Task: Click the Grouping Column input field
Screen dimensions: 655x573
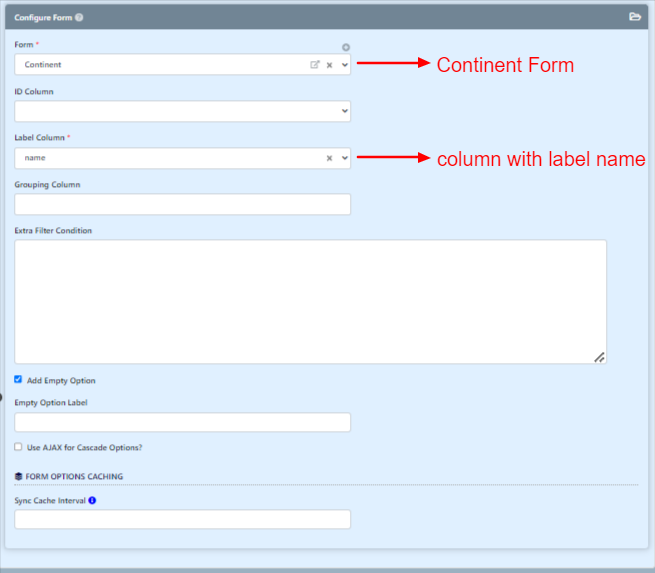Action: pos(183,204)
